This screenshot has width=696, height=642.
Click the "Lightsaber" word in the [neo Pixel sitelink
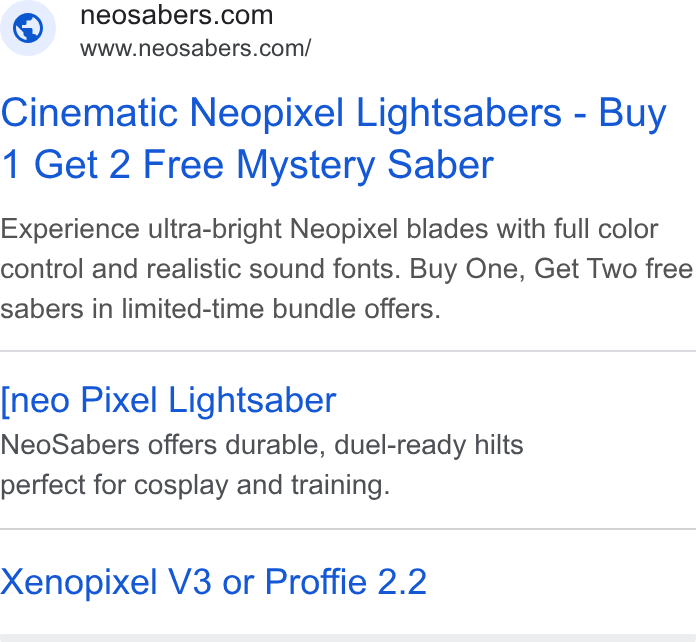(252, 400)
